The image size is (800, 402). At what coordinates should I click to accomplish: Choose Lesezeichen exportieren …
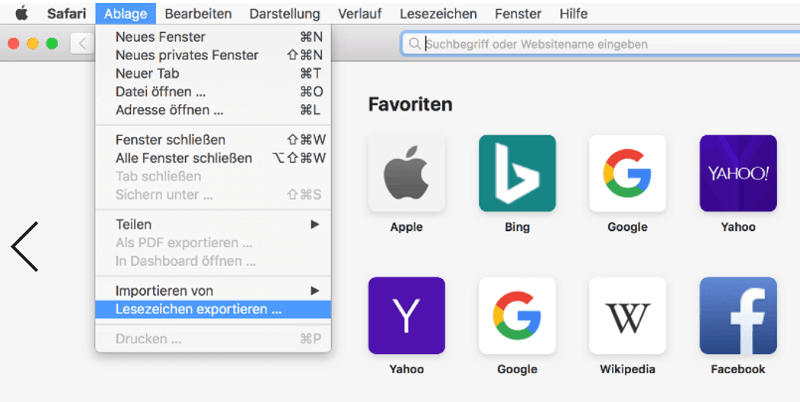point(213,309)
